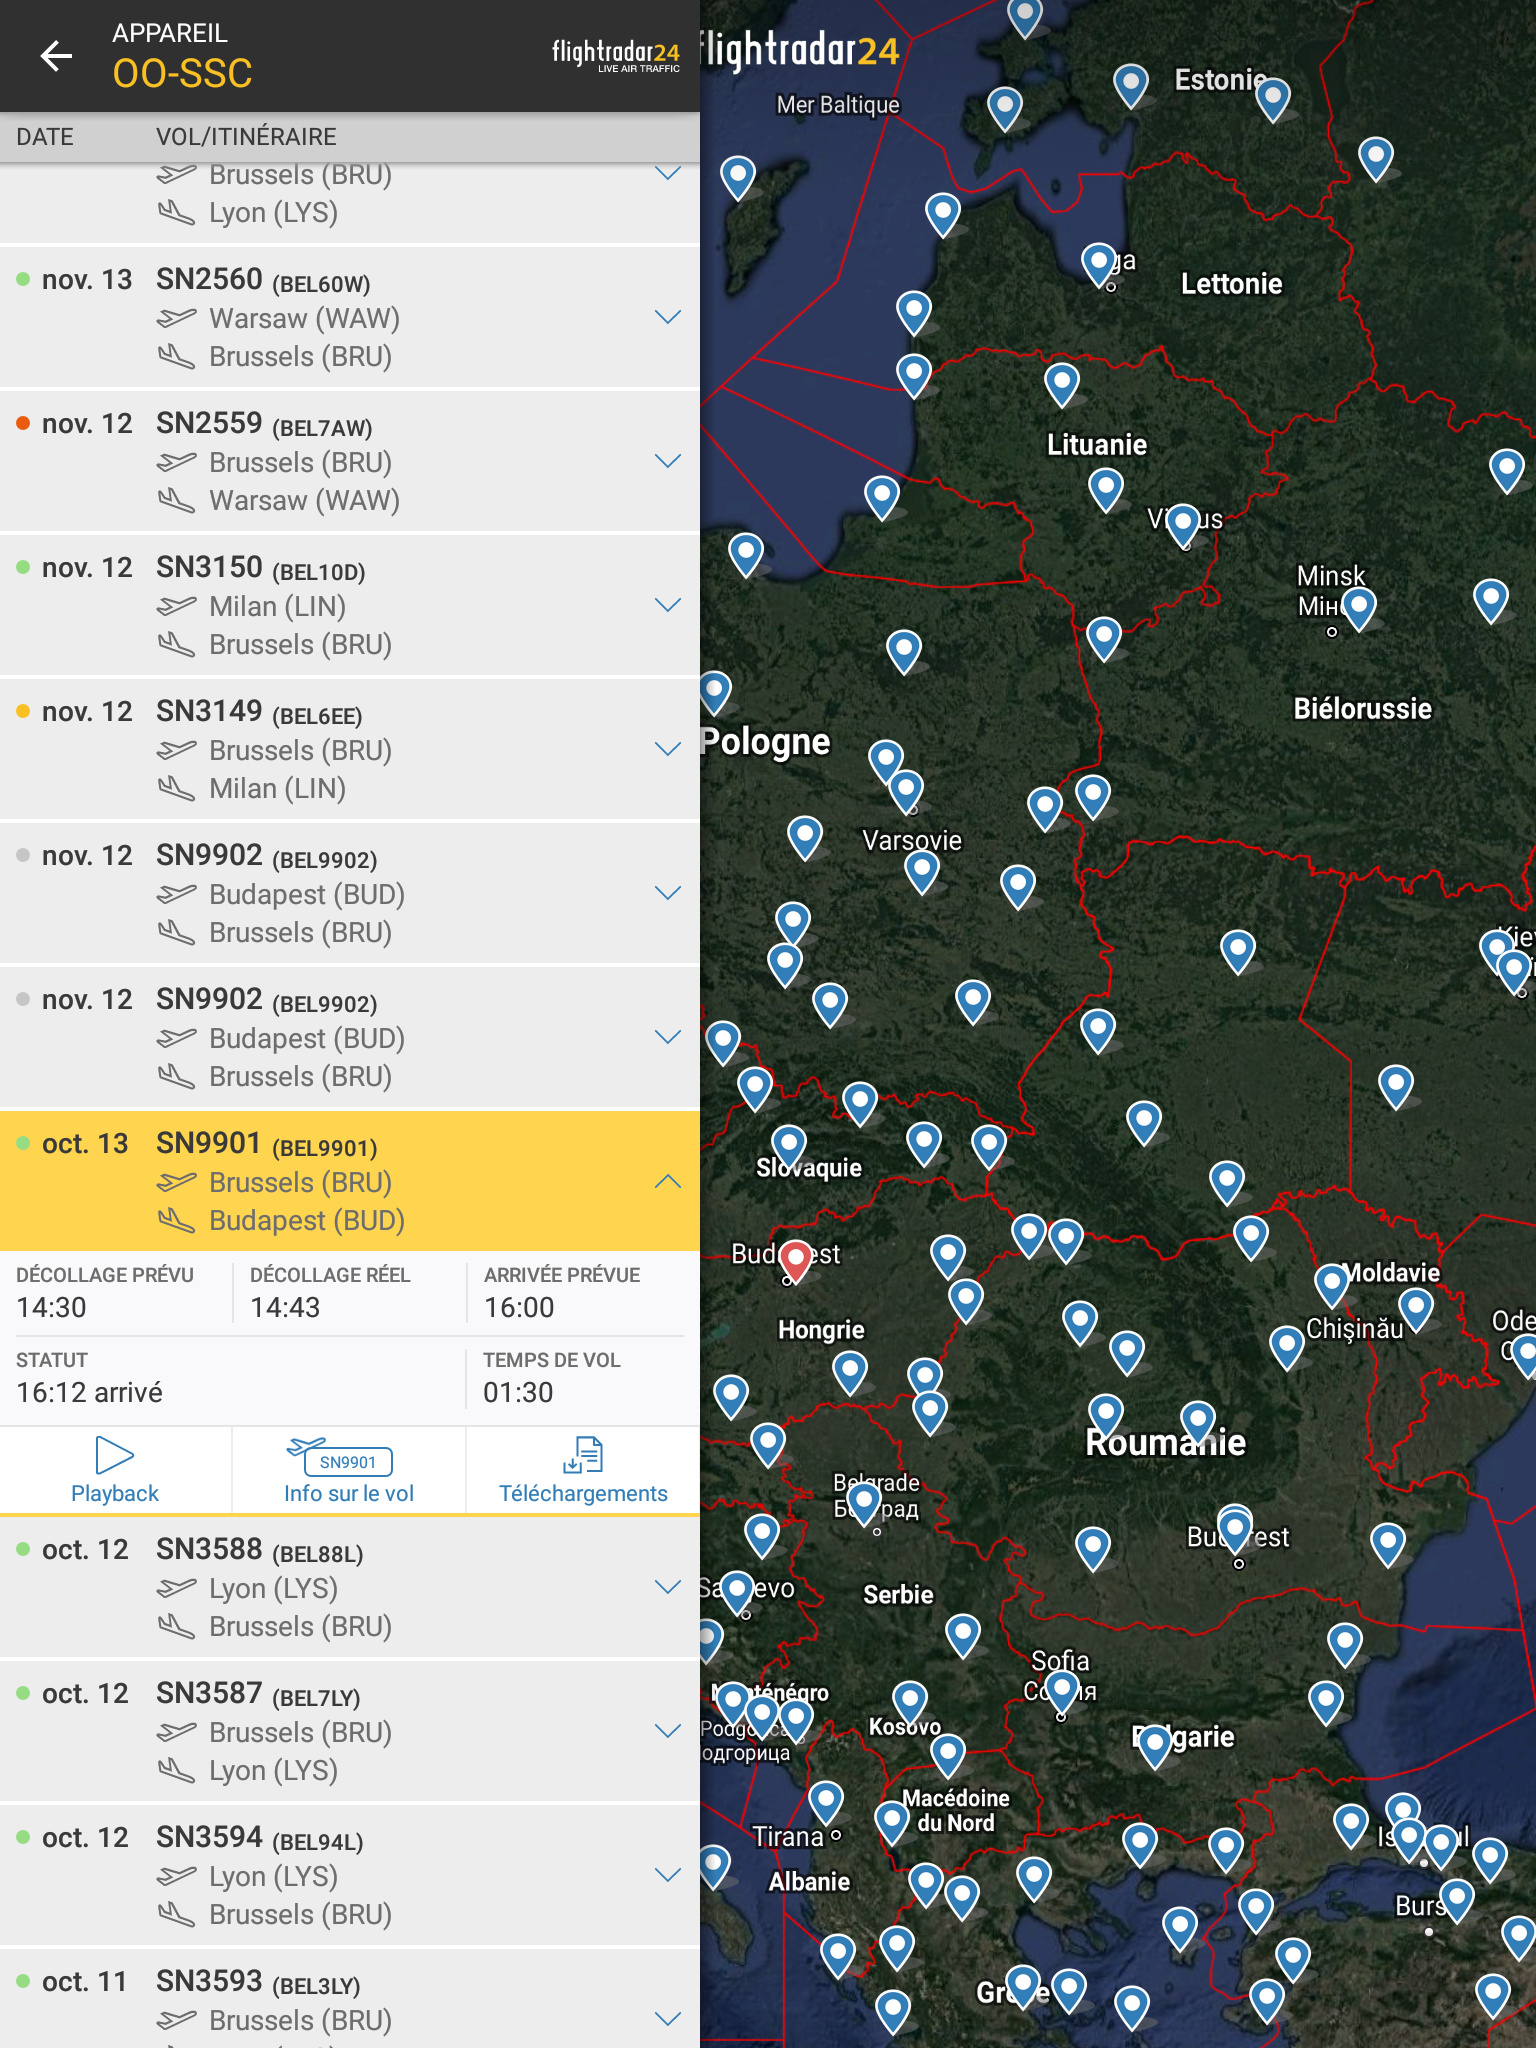
Task: Click the airport pin at Vilnius
Action: (x=1184, y=524)
